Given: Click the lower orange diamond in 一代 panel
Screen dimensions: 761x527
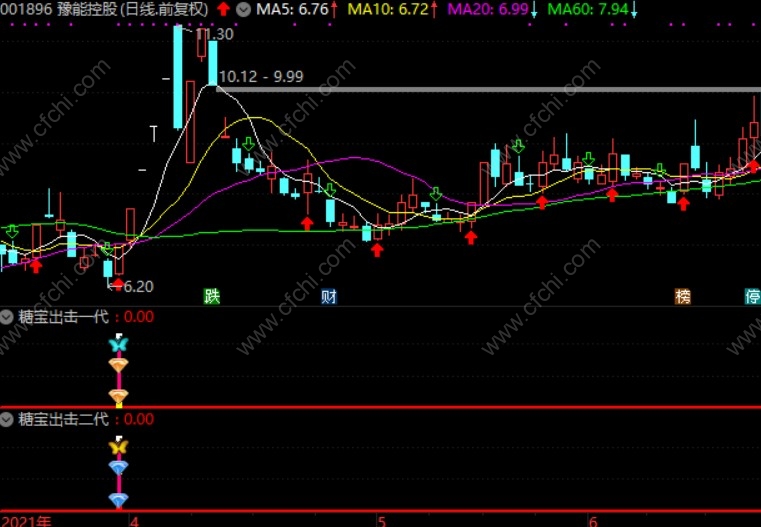Looking at the screenshot, I should (118, 395).
